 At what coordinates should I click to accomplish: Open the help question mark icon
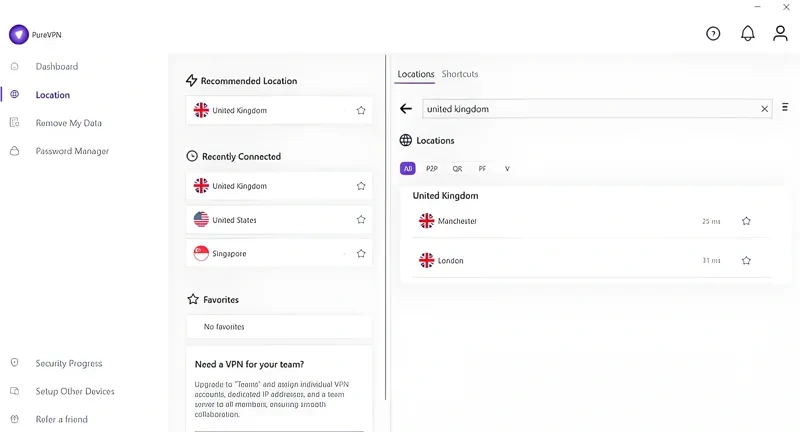click(713, 34)
